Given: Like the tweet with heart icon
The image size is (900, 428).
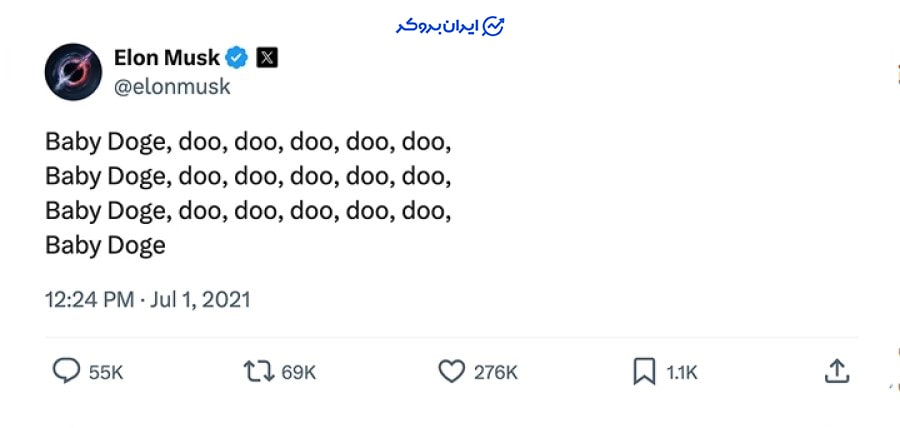Looking at the screenshot, I should coord(452,372).
